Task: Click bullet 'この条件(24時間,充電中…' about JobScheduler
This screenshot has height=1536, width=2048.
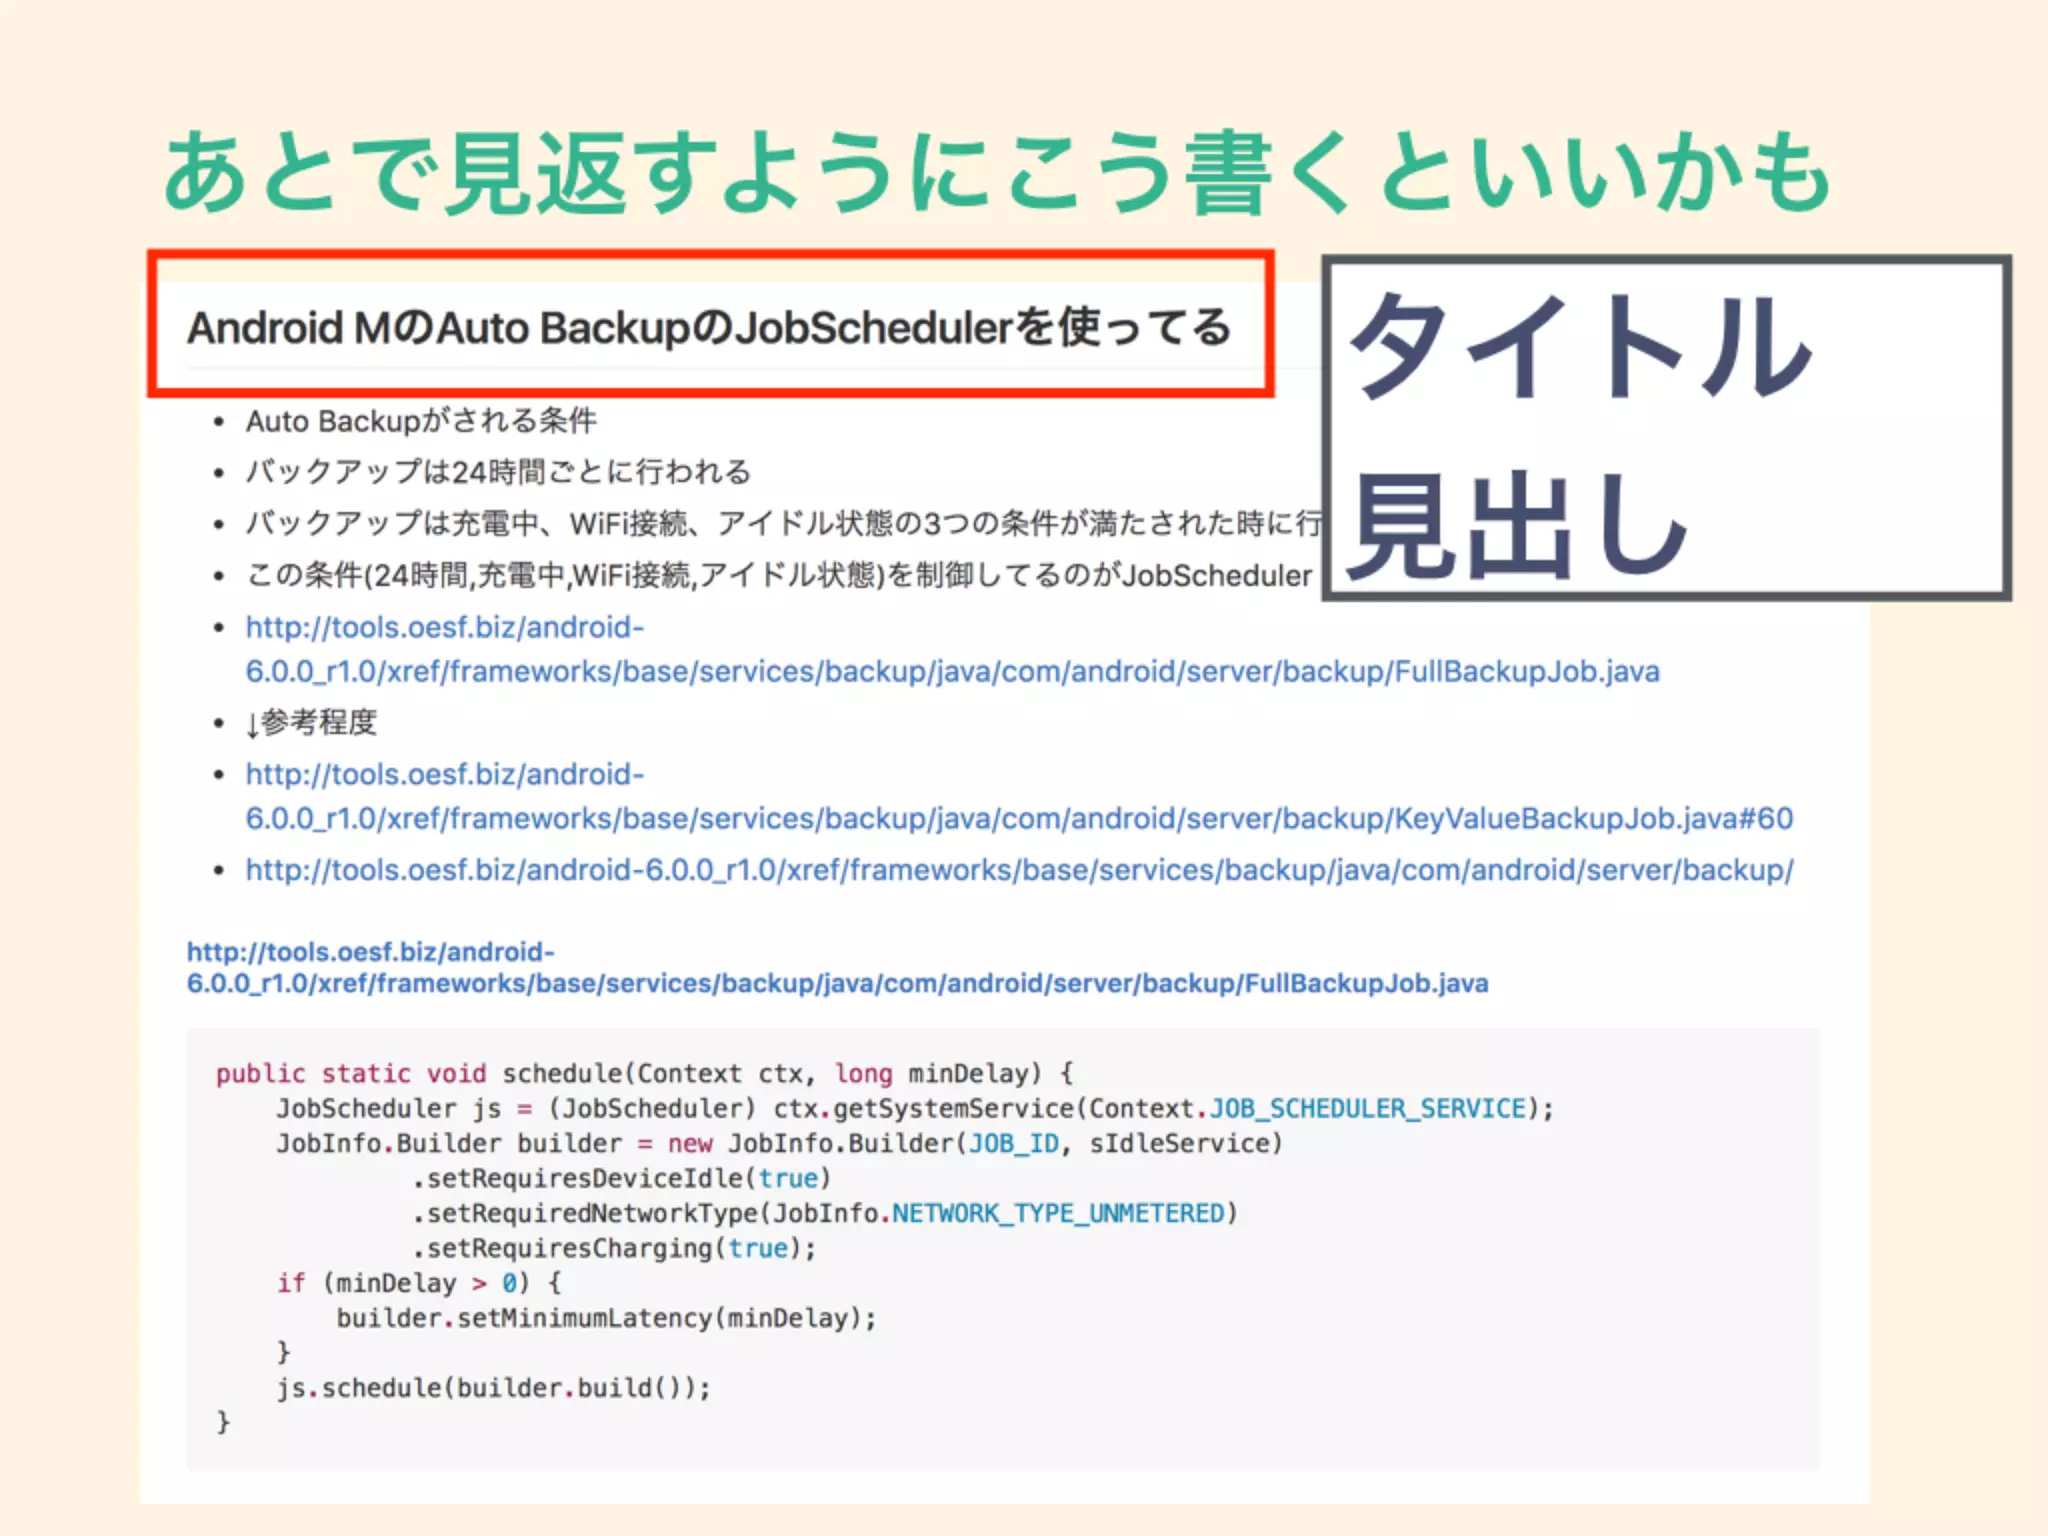Action: click(x=778, y=575)
